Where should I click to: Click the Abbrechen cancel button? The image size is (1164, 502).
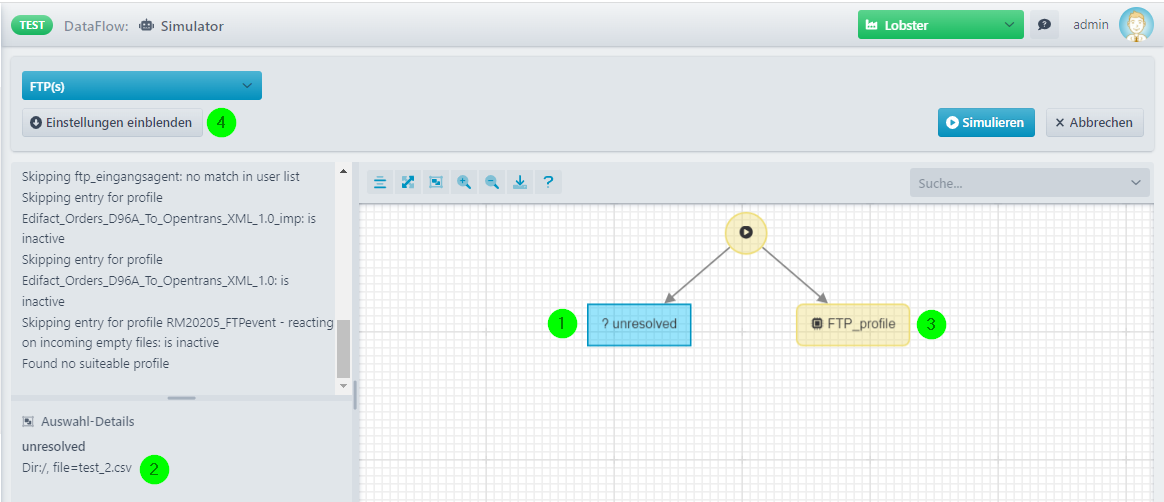1095,123
